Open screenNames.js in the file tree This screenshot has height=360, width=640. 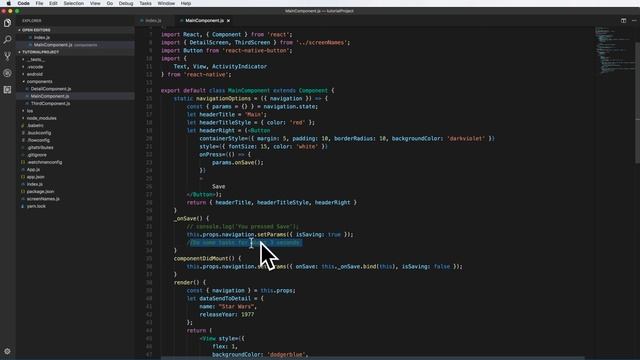tap(43, 199)
